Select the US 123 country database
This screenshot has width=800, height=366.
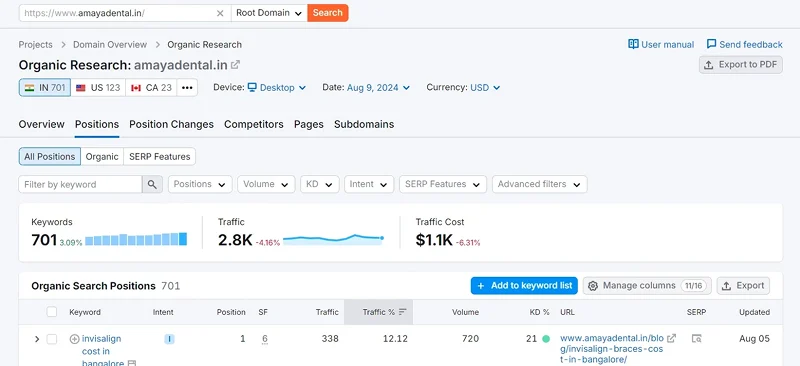tap(98, 87)
